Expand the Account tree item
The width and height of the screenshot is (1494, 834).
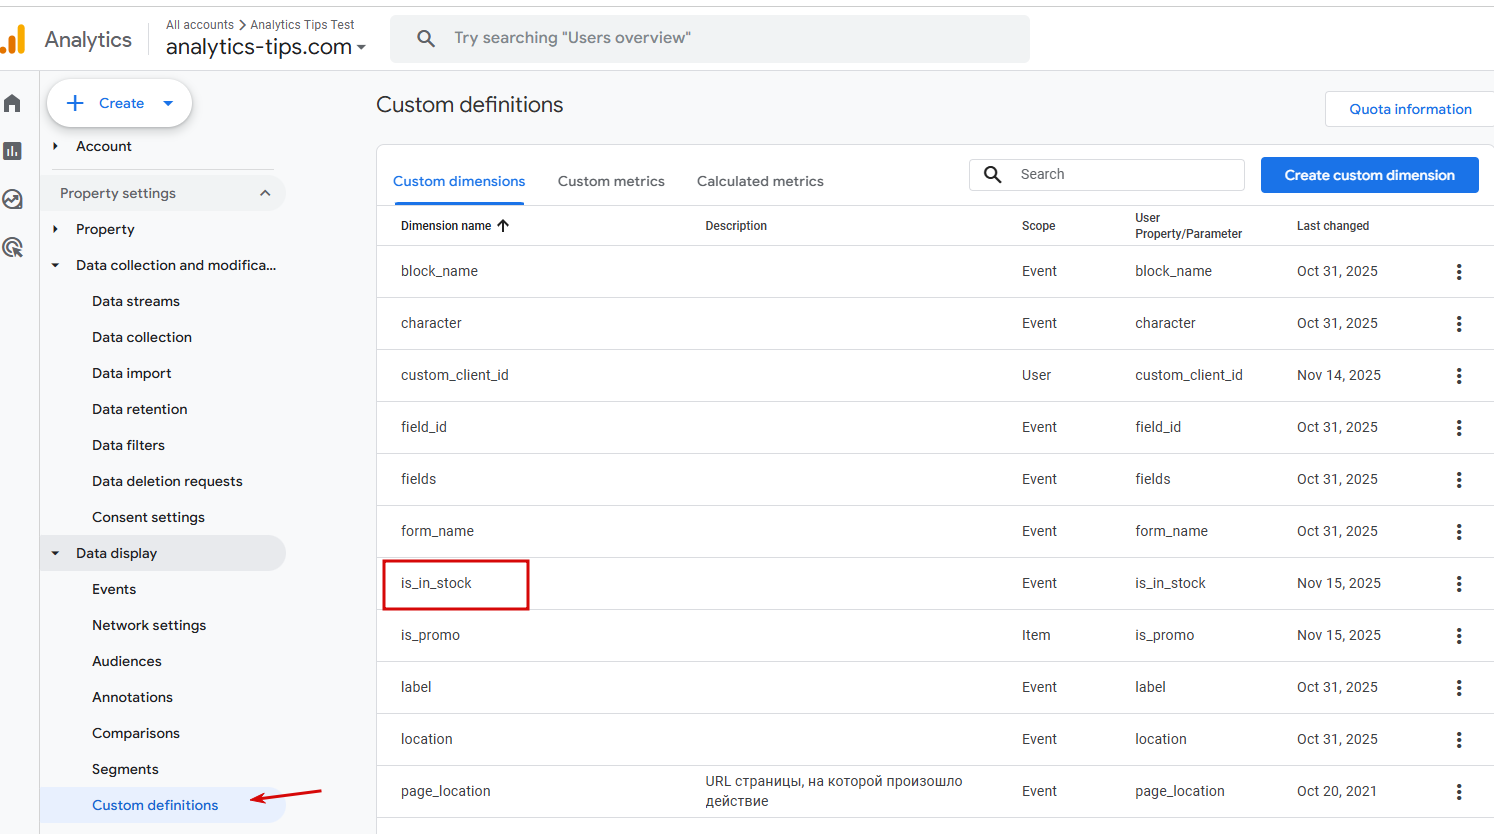(56, 146)
